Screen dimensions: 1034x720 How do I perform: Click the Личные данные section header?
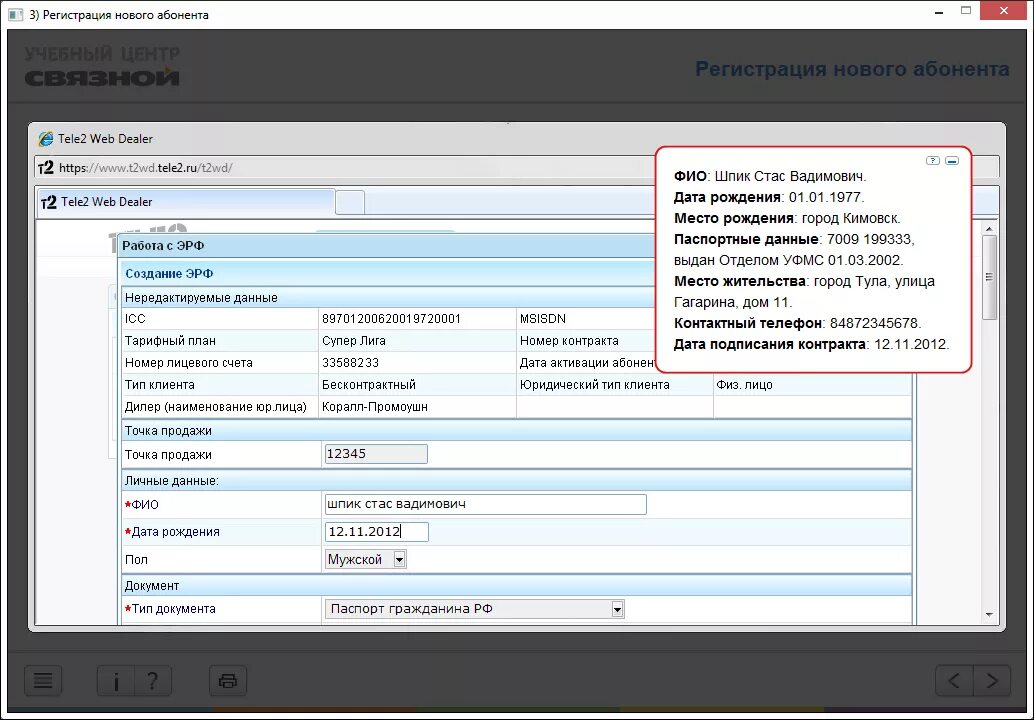171,481
